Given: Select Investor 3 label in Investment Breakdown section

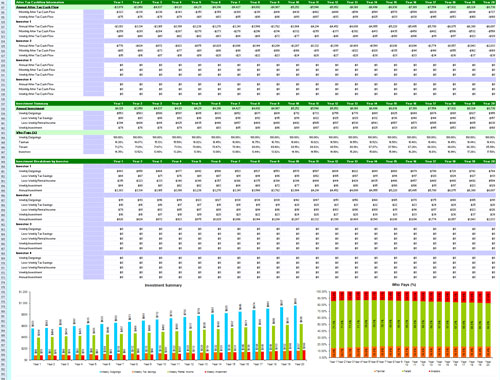Looking at the screenshot, I should pyautogui.click(x=24, y=224).
